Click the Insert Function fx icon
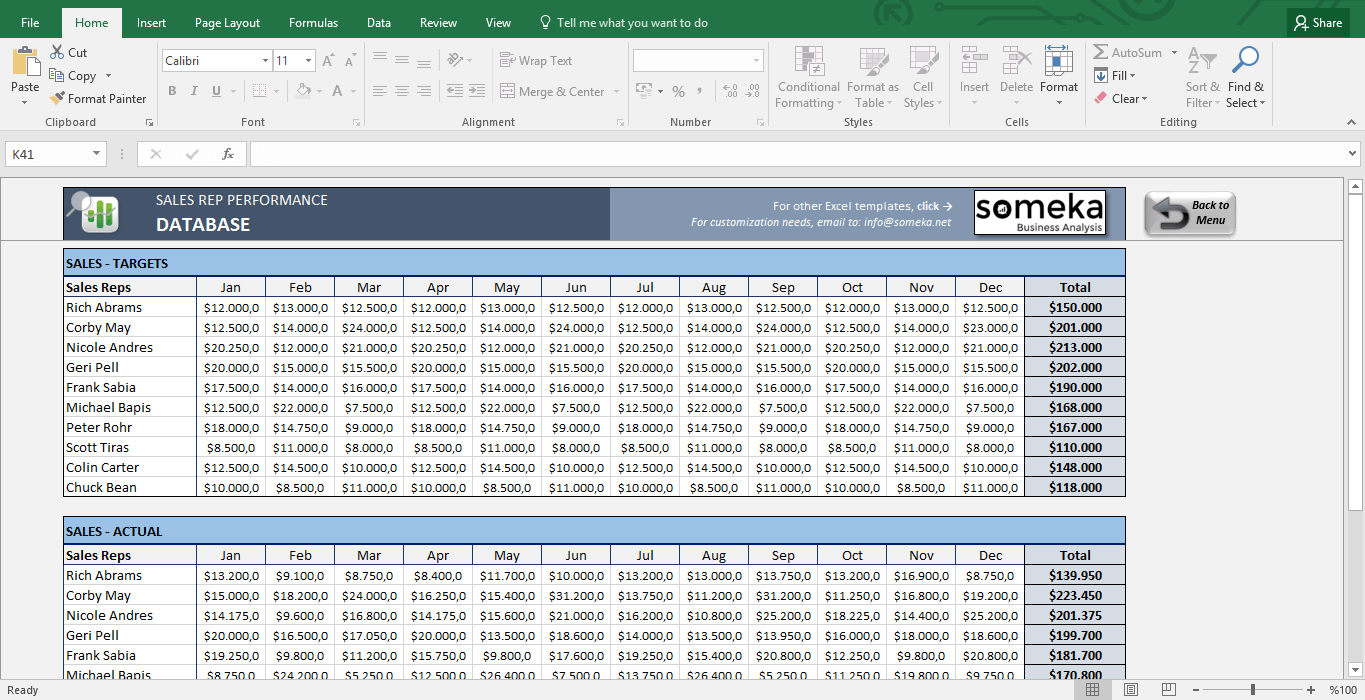This screenshot has width=1365, height=700. (228, 154)
